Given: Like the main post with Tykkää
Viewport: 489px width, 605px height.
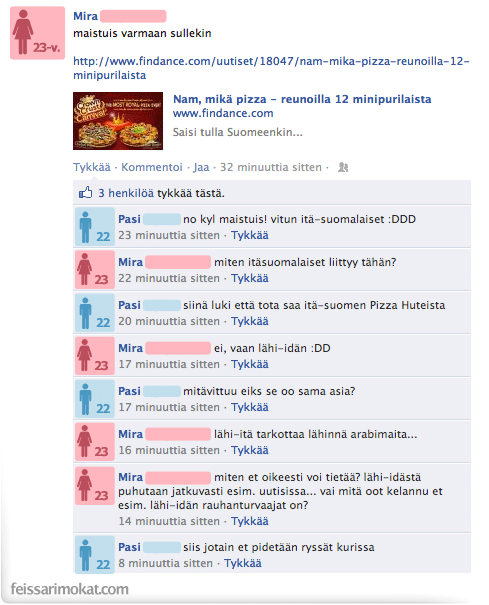Looking at the screenshot, I should click(92, 167).
